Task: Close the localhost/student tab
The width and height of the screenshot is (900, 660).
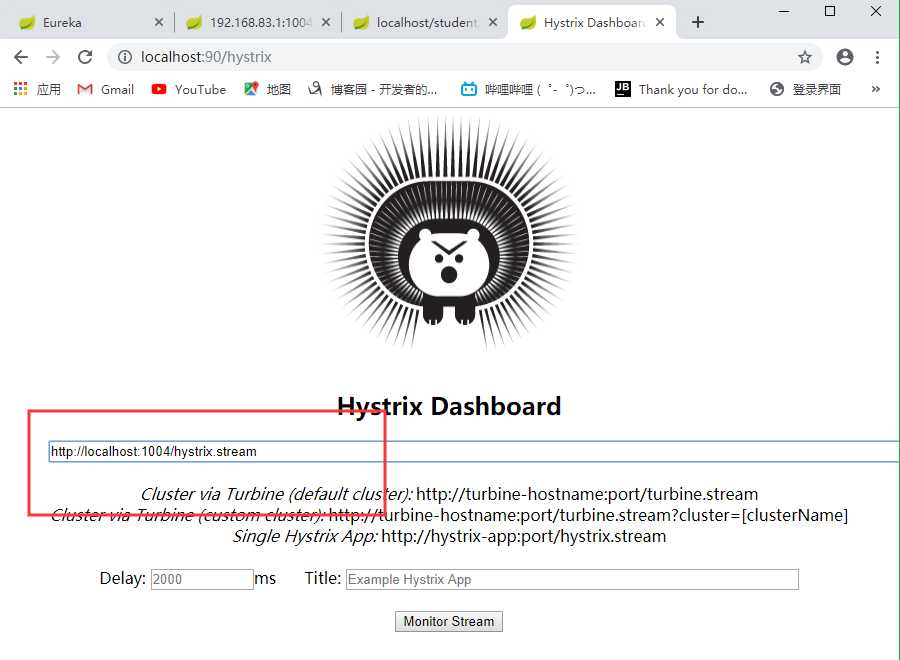Action: point(492,22)
